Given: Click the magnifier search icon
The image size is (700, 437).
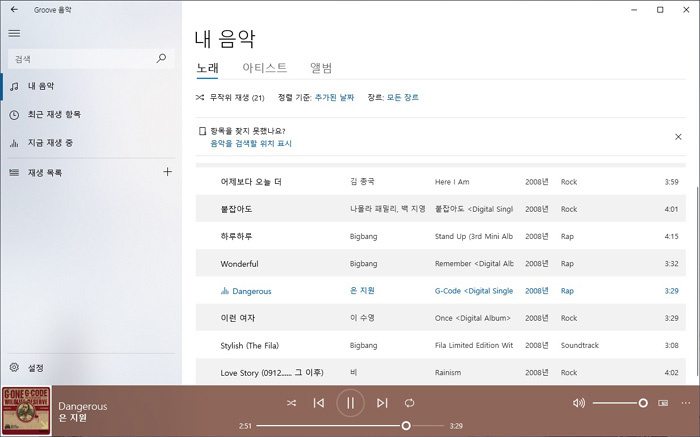Looking at the screenshot, I should pyautogui.click(x=161, y=58).
